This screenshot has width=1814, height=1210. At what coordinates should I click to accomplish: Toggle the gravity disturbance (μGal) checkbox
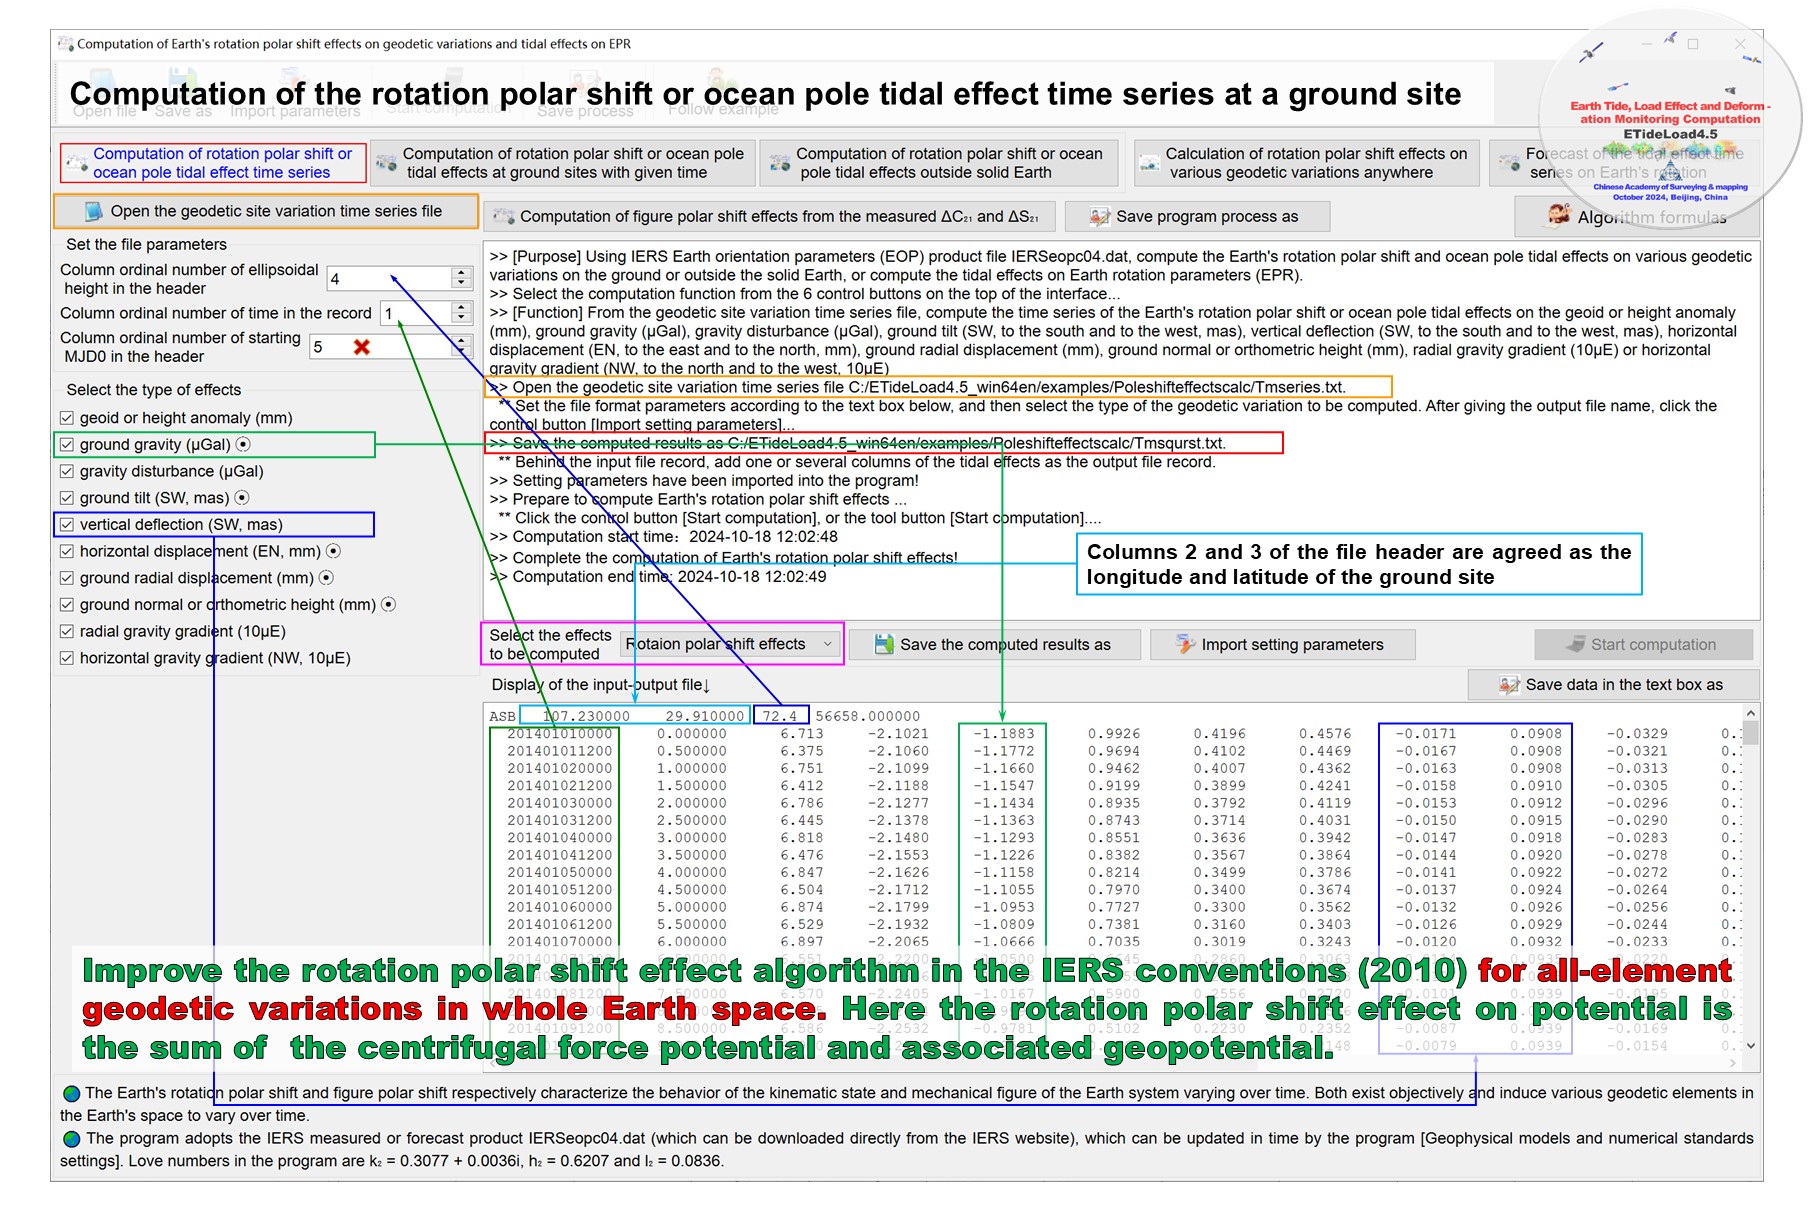(x=67, y=471)
